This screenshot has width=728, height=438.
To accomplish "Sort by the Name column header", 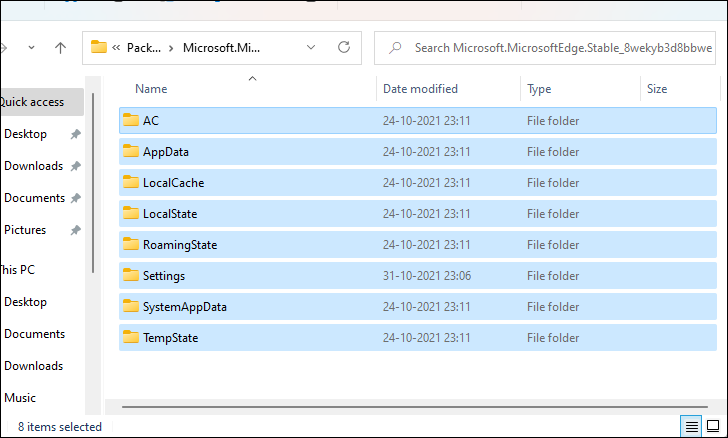I will (151, 89).
